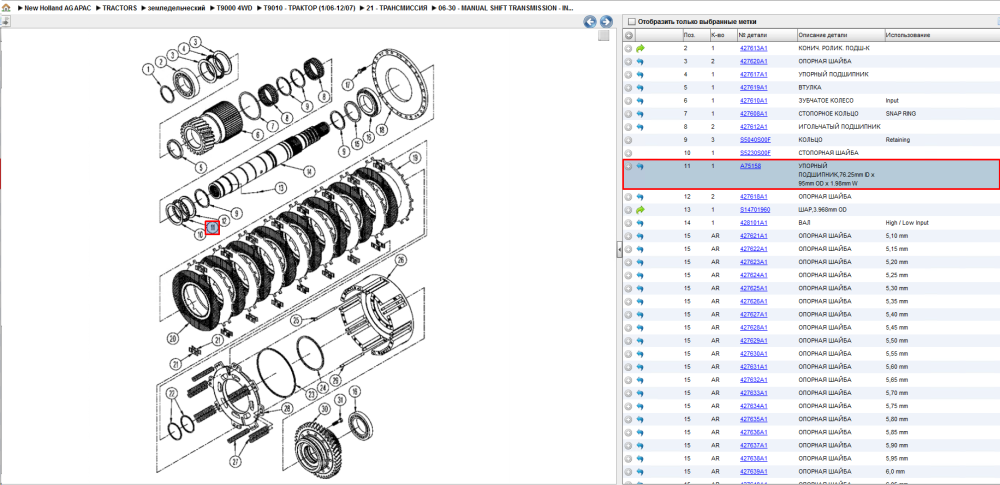Select callout 1 in the diagram
This screenshot has height=485, width=1000.
(148, 68)
